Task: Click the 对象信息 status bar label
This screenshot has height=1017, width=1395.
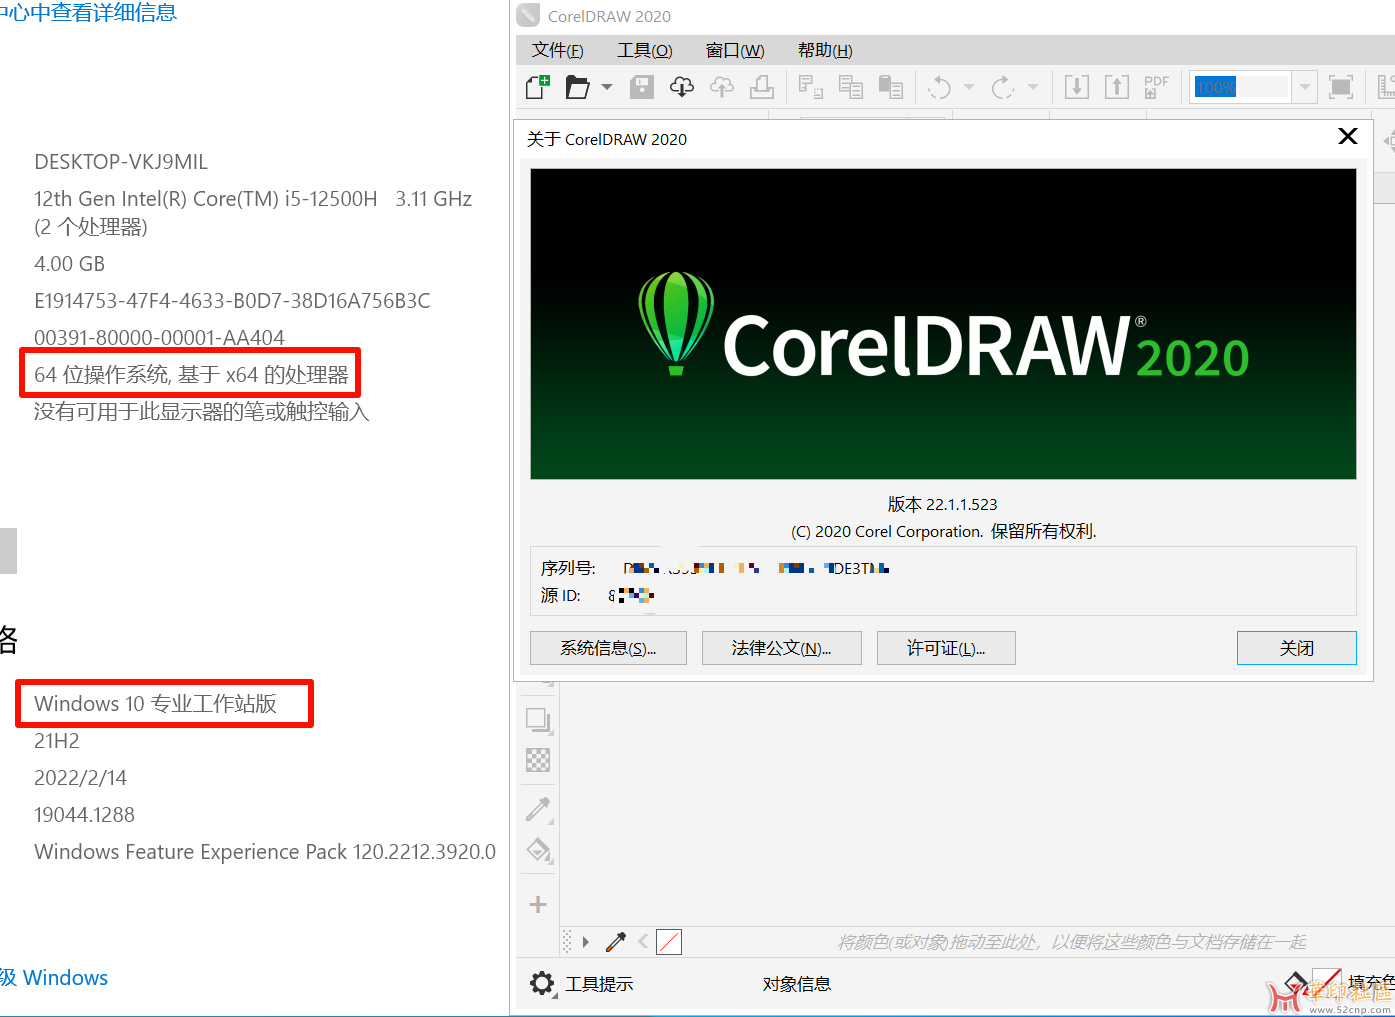Action: click(x=797, y=984)
